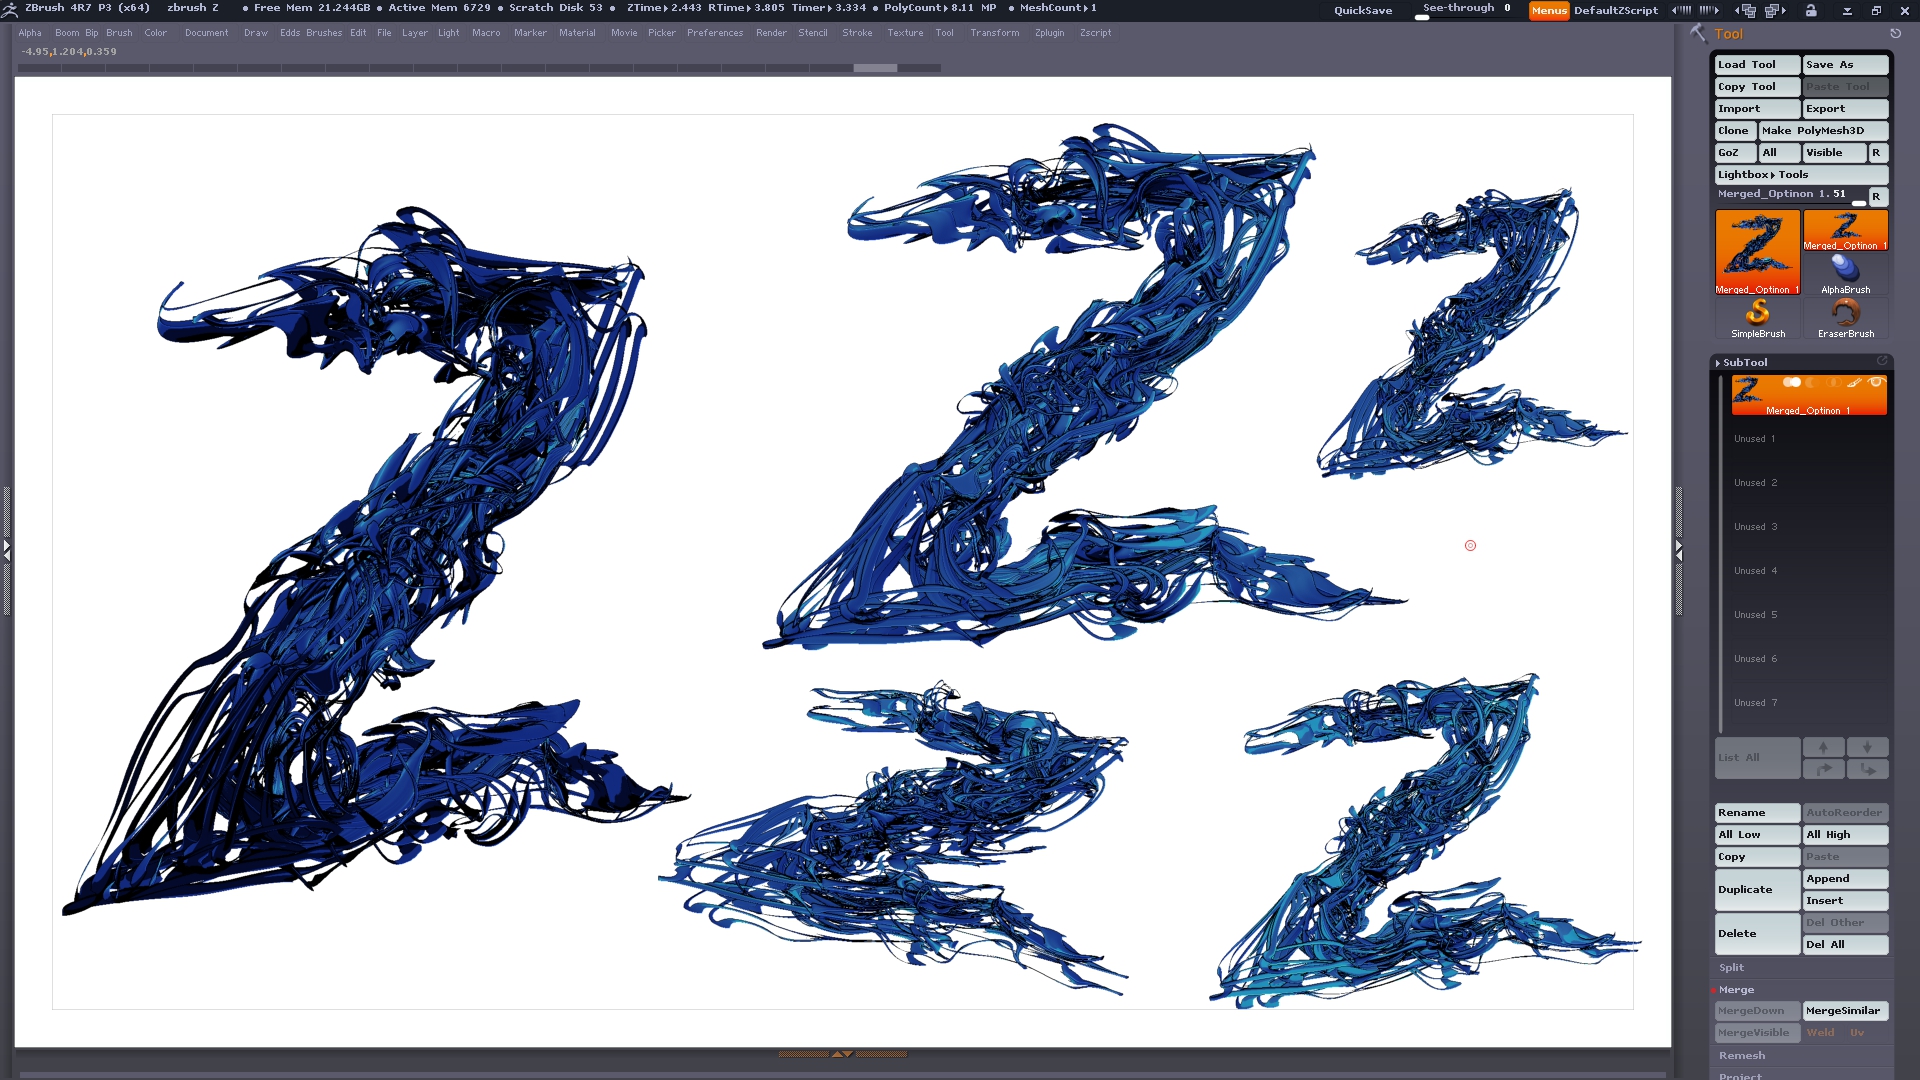This screenshot has height=1080, width=1920.
Task: Toggle the Menus button off
Action: [x=1549, y=10]
